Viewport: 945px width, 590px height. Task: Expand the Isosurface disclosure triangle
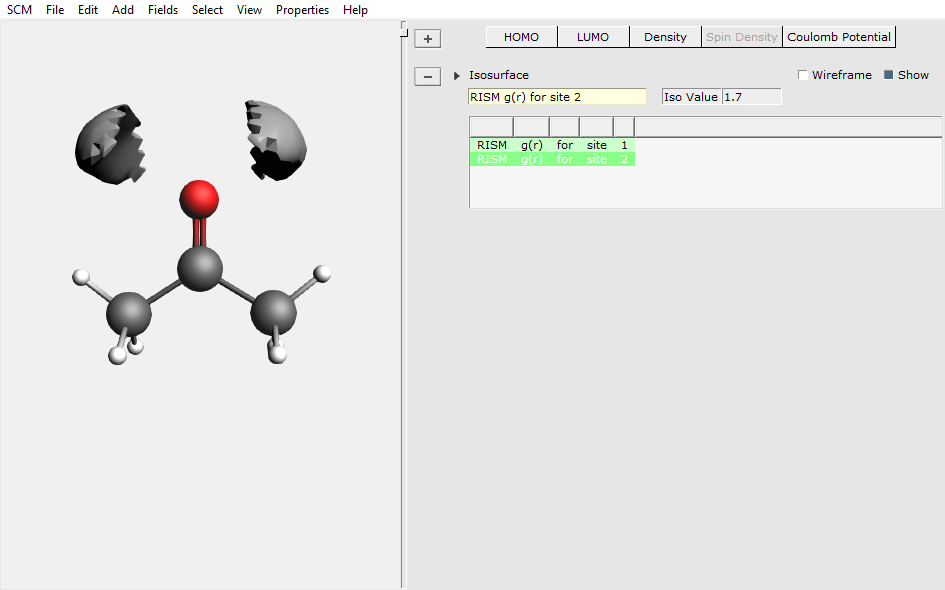click(457, 76)
